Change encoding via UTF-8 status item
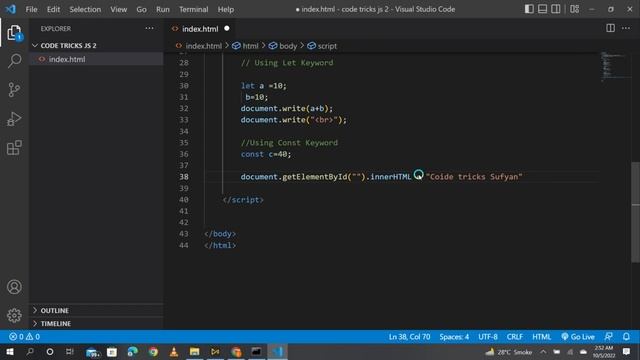 point(488,337)
